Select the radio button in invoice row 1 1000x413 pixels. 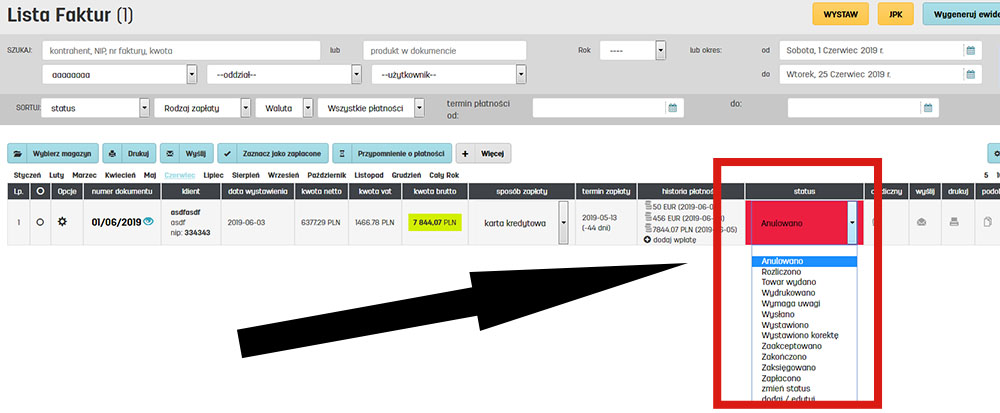click(x=40, y=221)
